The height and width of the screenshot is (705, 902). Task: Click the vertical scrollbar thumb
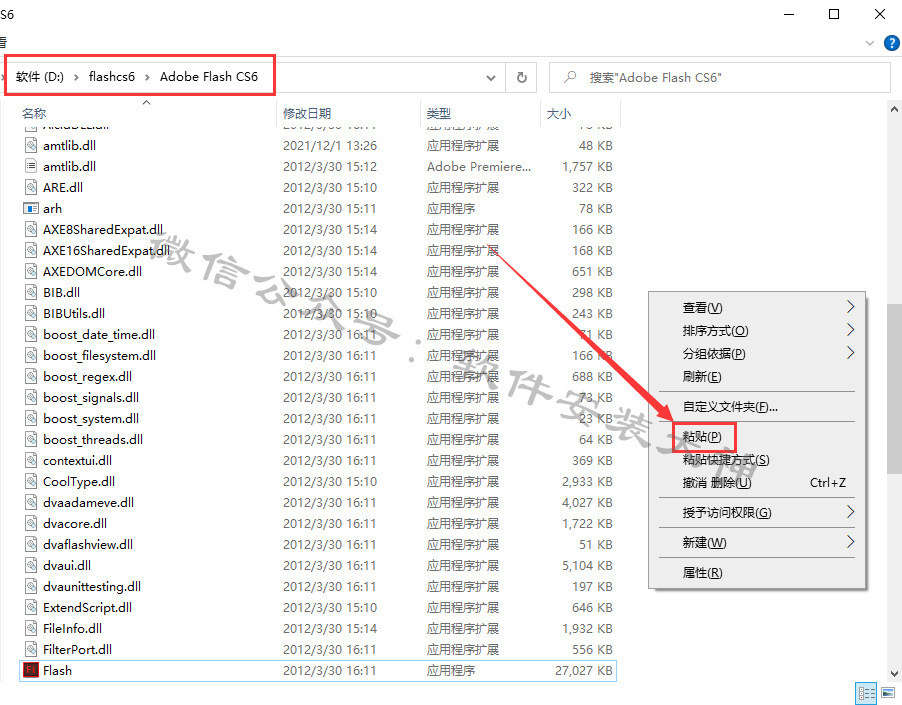tap(895, 389)
